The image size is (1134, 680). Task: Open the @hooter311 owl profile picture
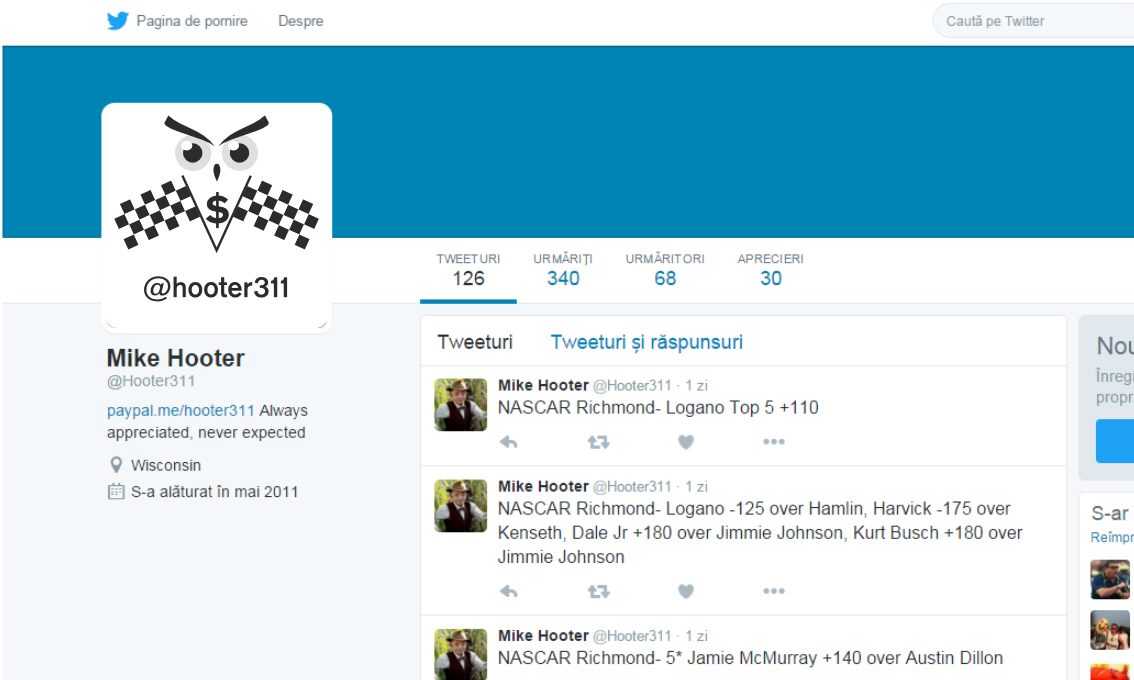pyautogui.click(x=217, y=218)
